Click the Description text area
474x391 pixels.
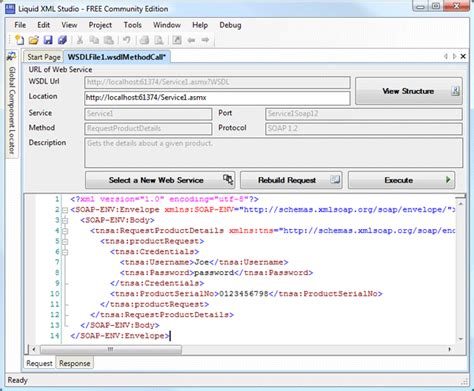[x=274, y=153]
